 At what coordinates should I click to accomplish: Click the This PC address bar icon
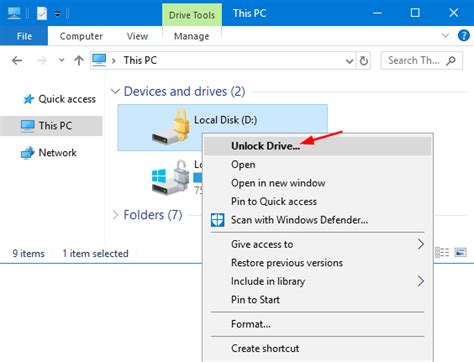pyautogui.click(x=99, y=60)
